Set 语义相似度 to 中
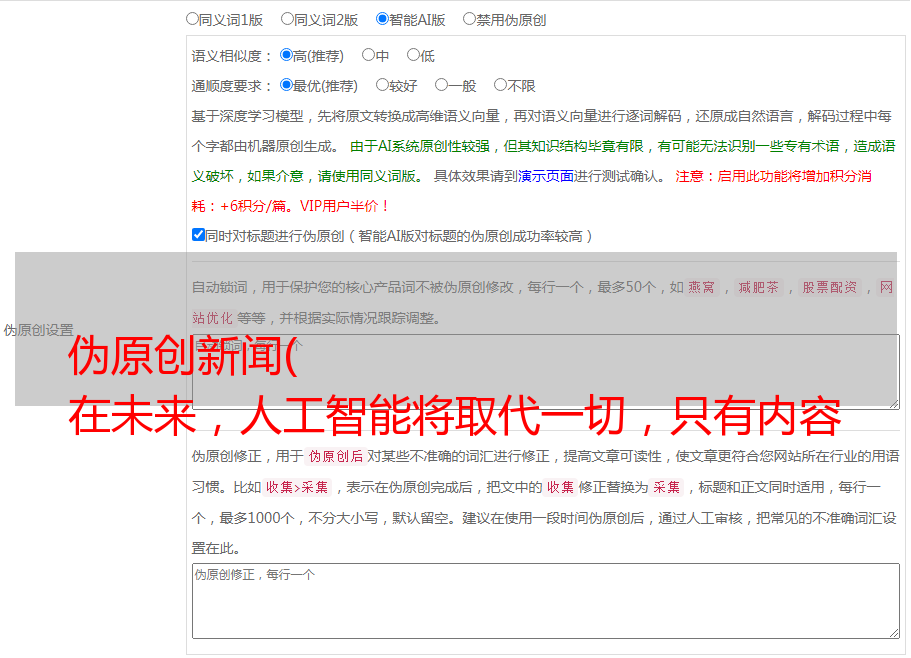Viewport: 911px width, 658px height. (368, 55)
